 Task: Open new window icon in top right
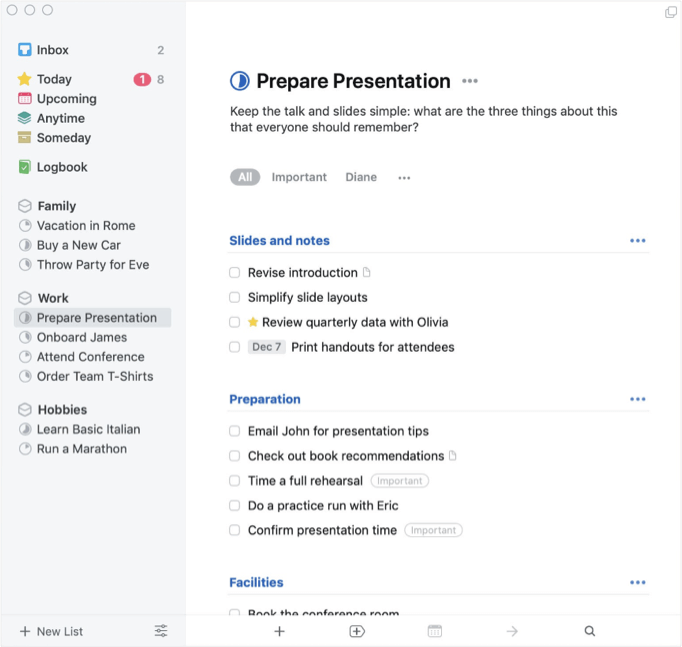671,12
